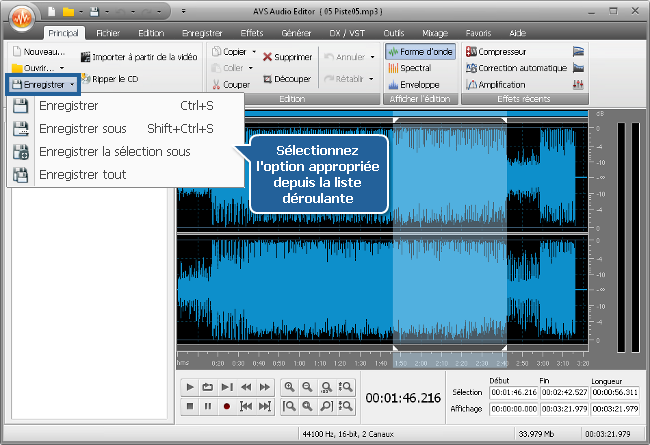Choose Enregistrer tout from menu
The height and width of the screenshot is (445, 650).
[x=82, y=174]
